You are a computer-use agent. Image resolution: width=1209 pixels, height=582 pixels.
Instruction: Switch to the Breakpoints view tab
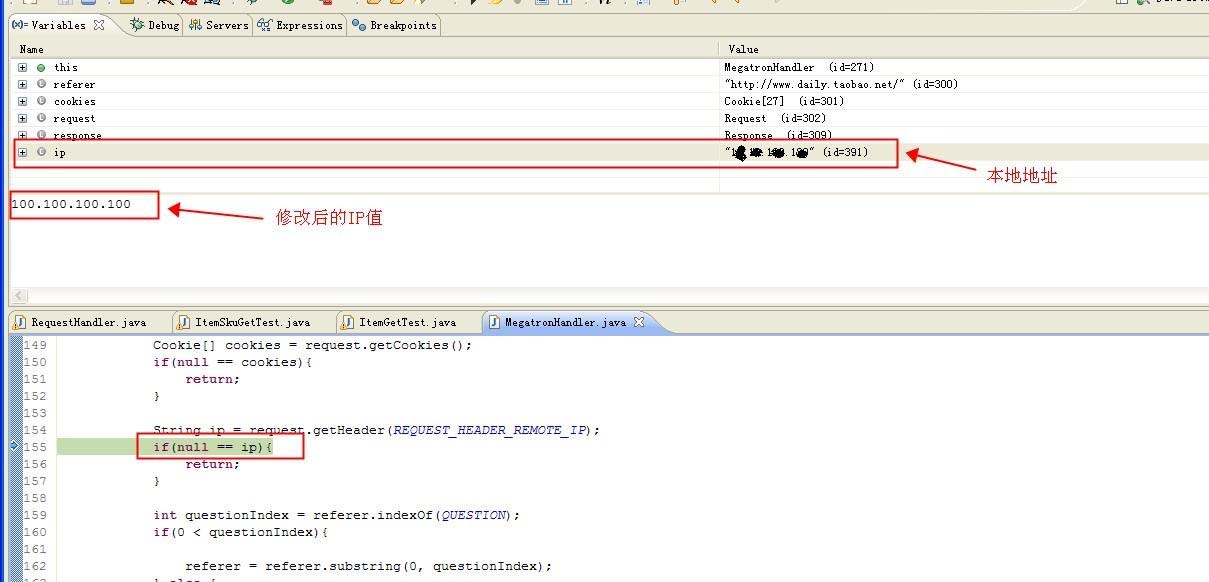click(x=402, y=25)
